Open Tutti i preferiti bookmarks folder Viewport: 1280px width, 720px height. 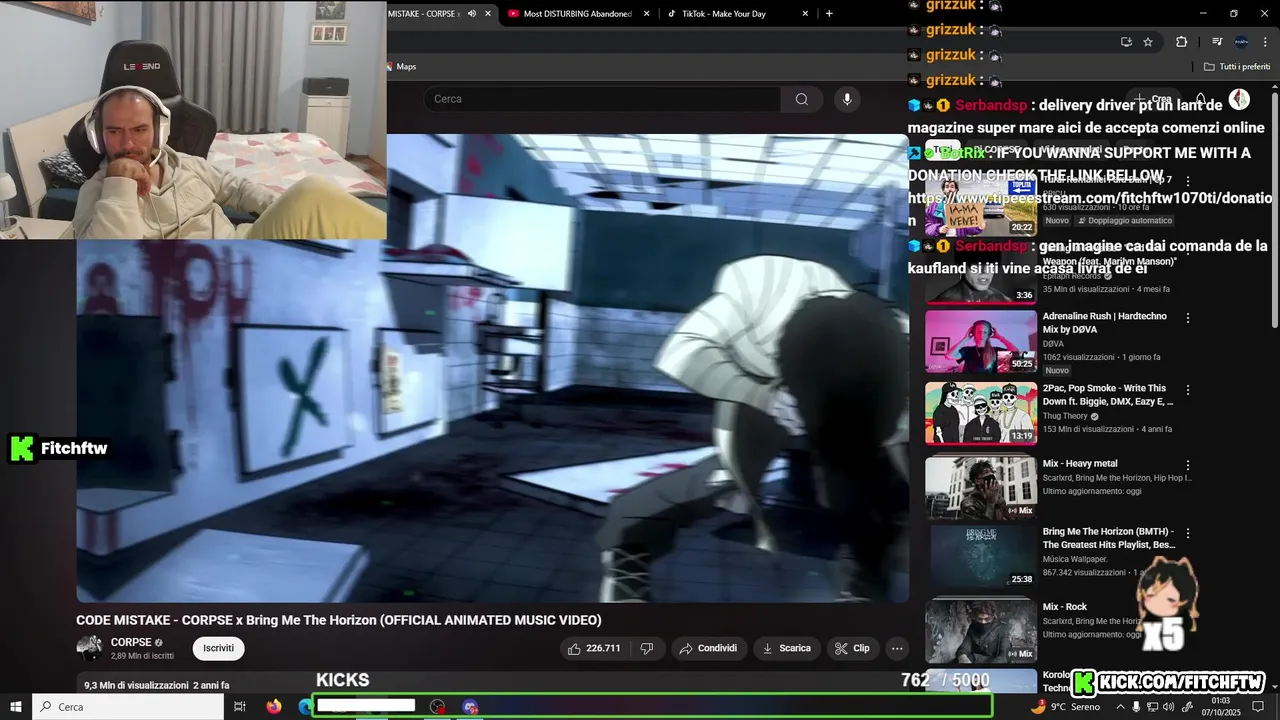pos(1237,67)
